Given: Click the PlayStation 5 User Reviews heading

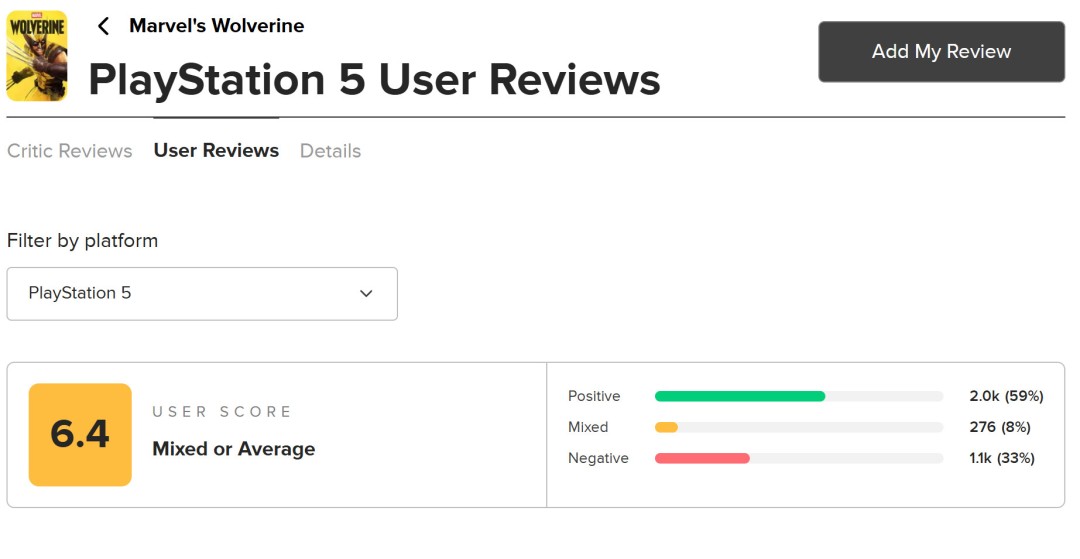Looking at the screenshot, I should [374, 79].
